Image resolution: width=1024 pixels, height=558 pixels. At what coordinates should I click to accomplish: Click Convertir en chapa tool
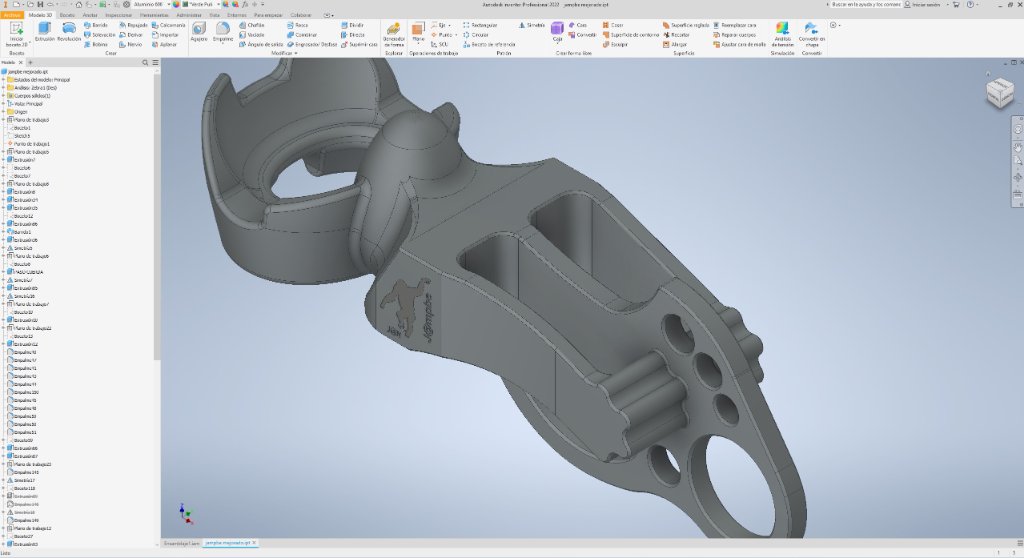click(812, 34)
